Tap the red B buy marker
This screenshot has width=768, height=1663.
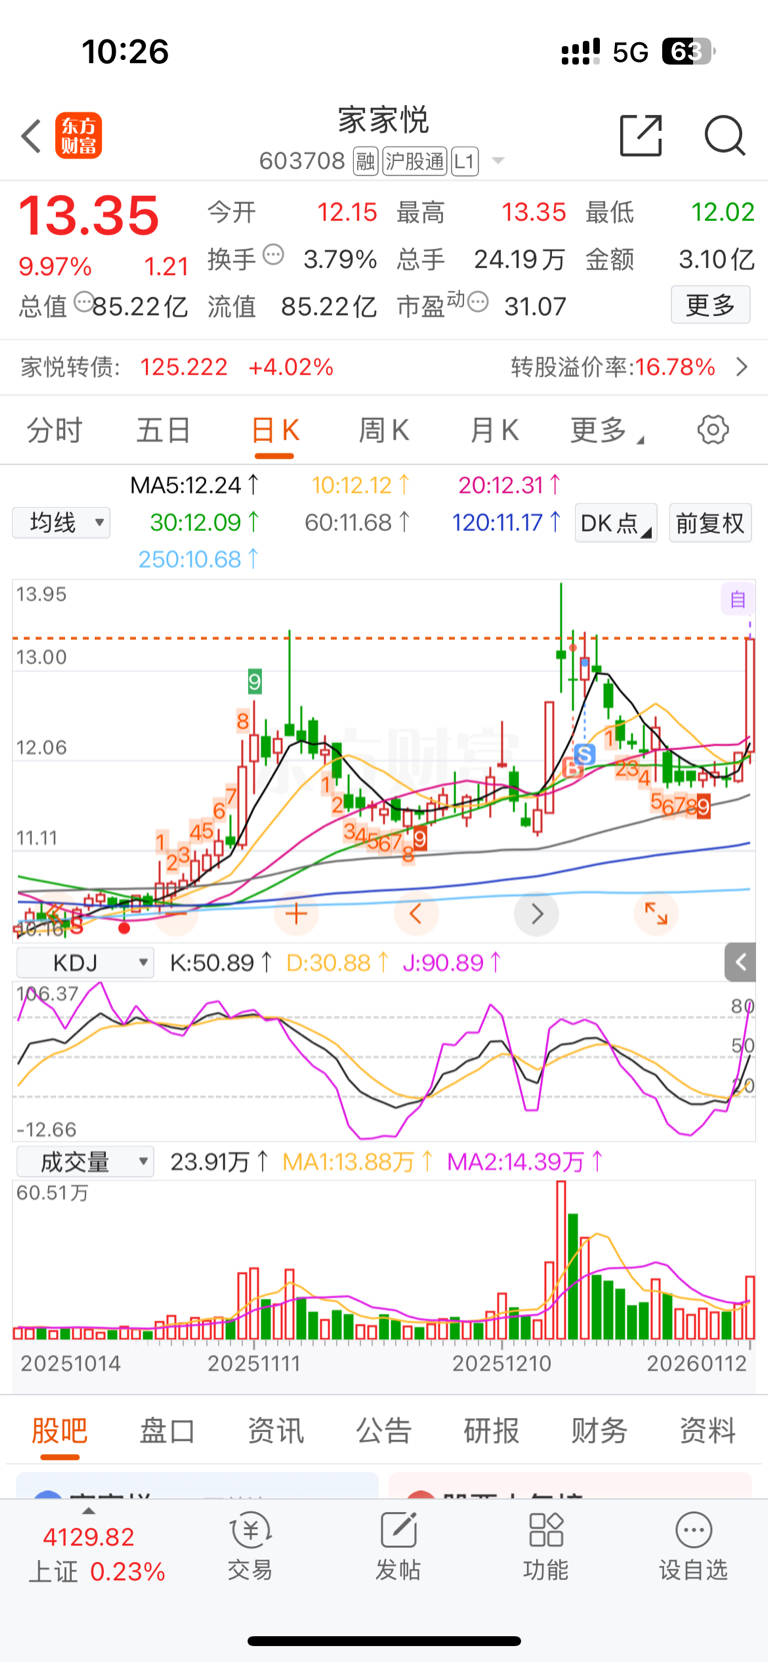tap(573, 768)
